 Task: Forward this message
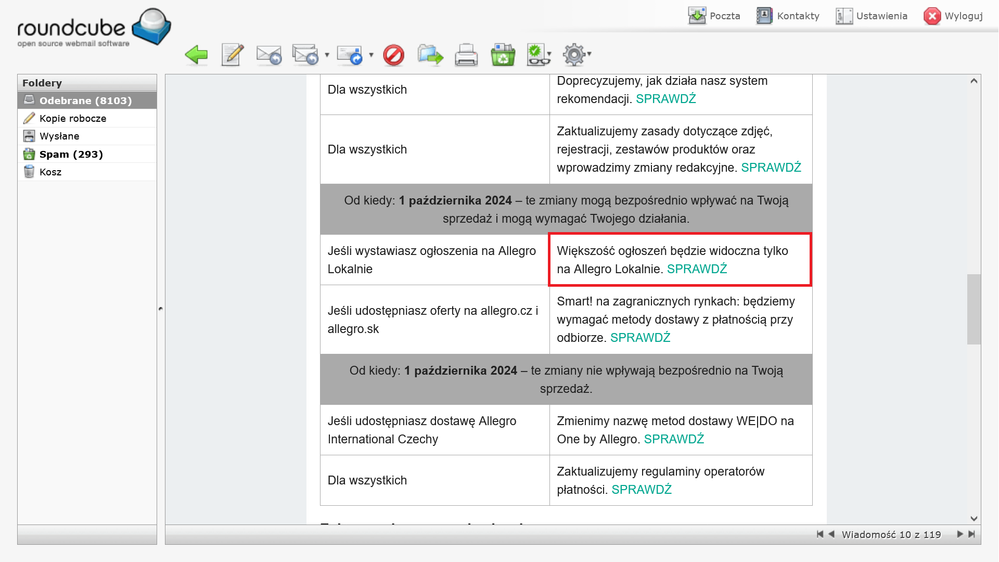pos(350,55)
